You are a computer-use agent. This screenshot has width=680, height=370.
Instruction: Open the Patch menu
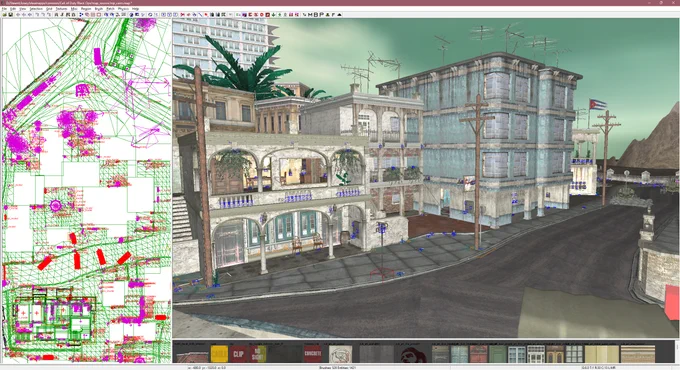(110, 9)
